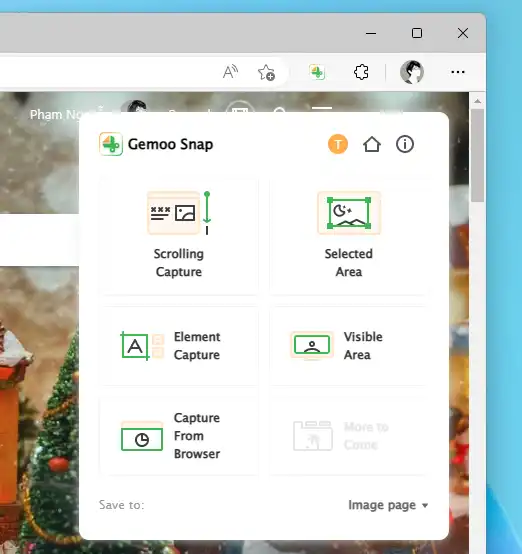Open the browser Extensions puzzle icon
This screenshot has width=522, height=554.
pos(361,72)
